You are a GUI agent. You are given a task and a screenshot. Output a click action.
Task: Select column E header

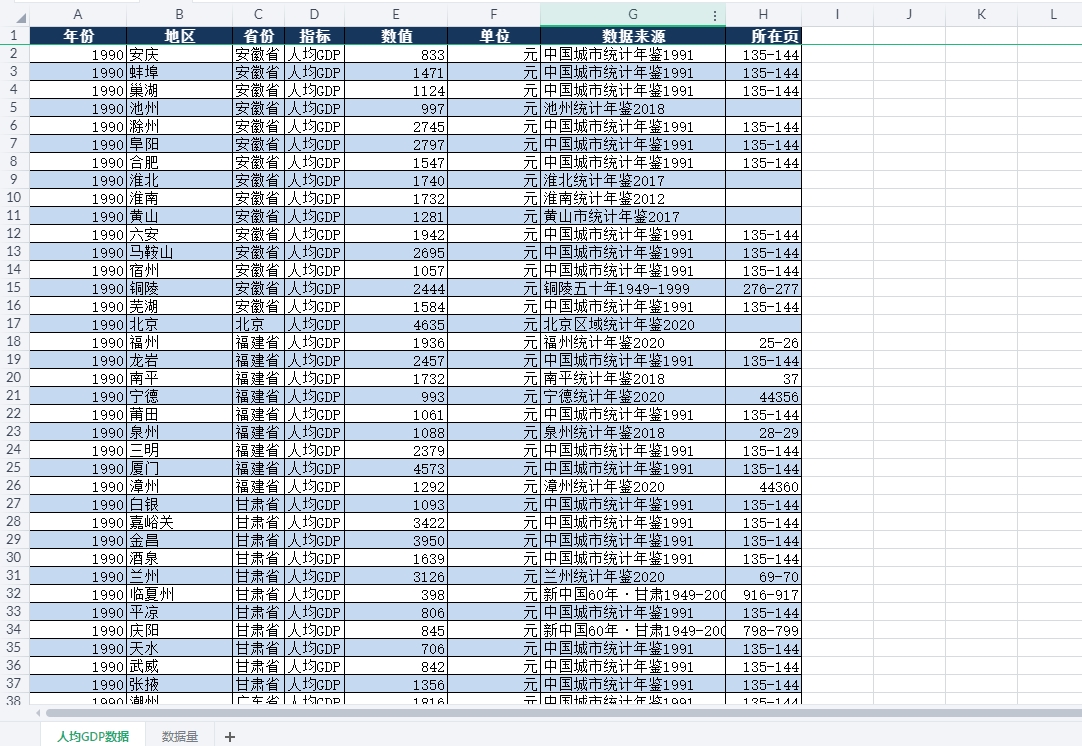click(x=395, y=14)
